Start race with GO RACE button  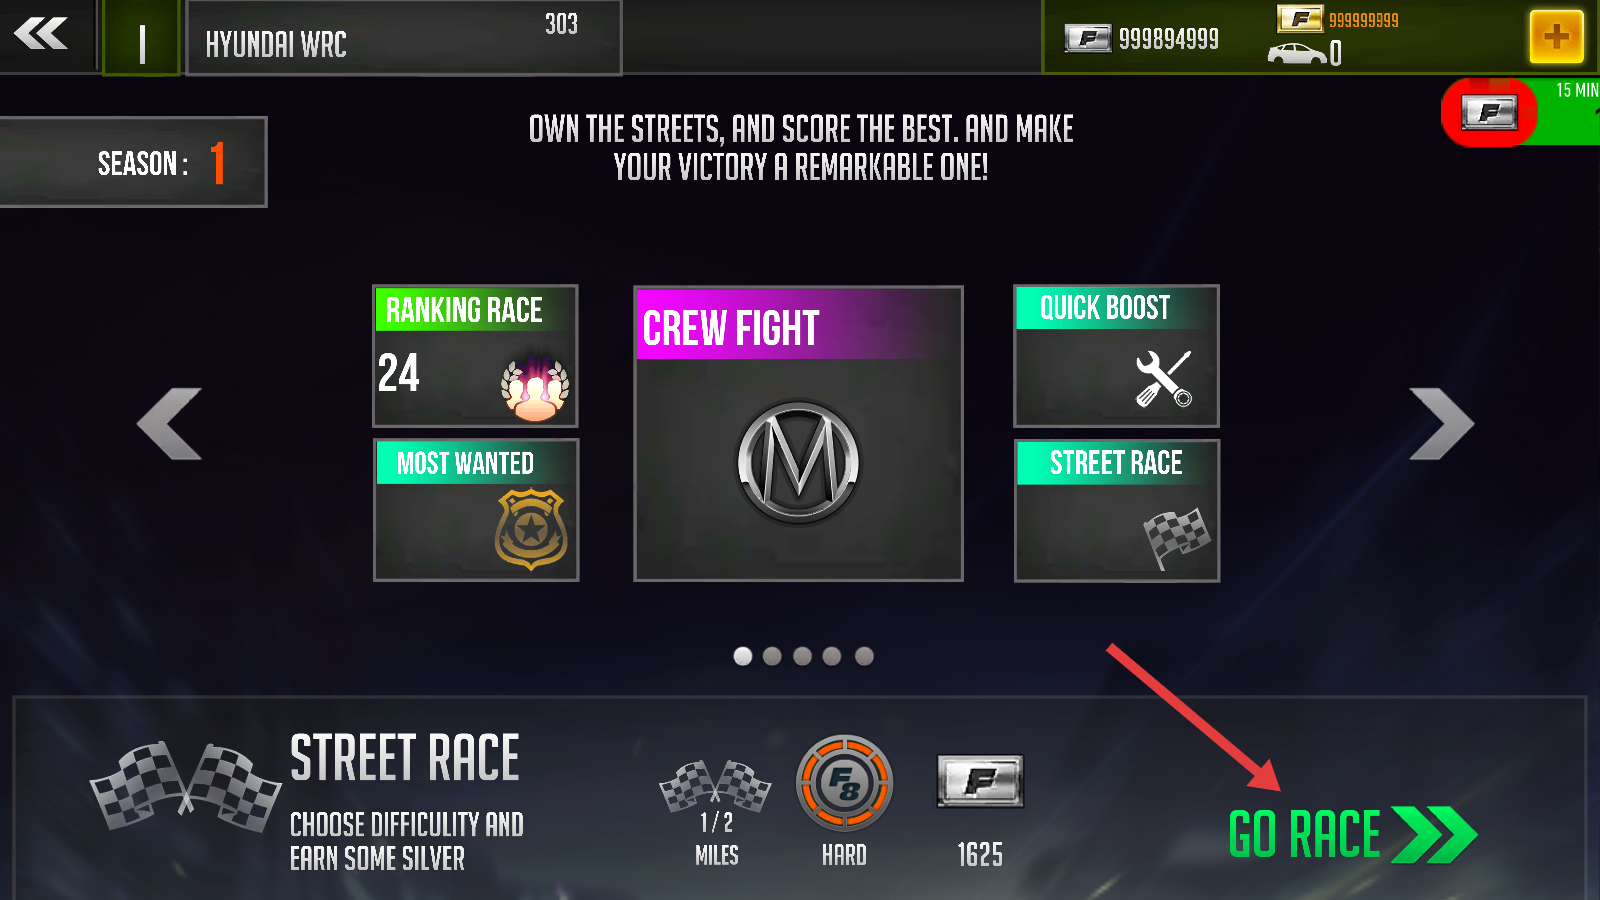tap(1352, 835)
